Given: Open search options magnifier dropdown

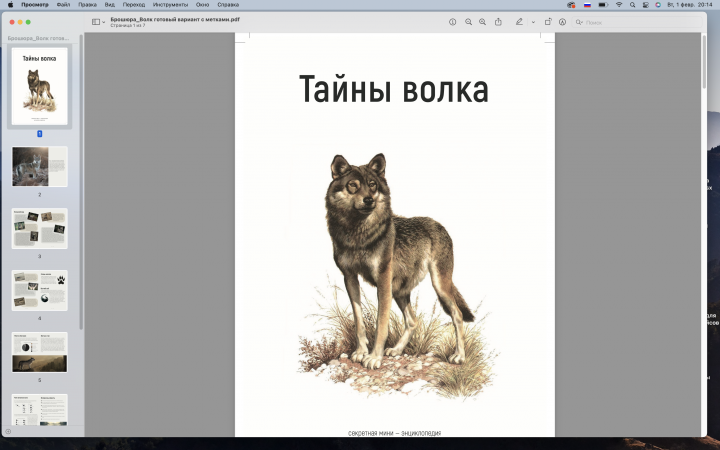Looking at the screenshot, I should (x=579, y=22).
